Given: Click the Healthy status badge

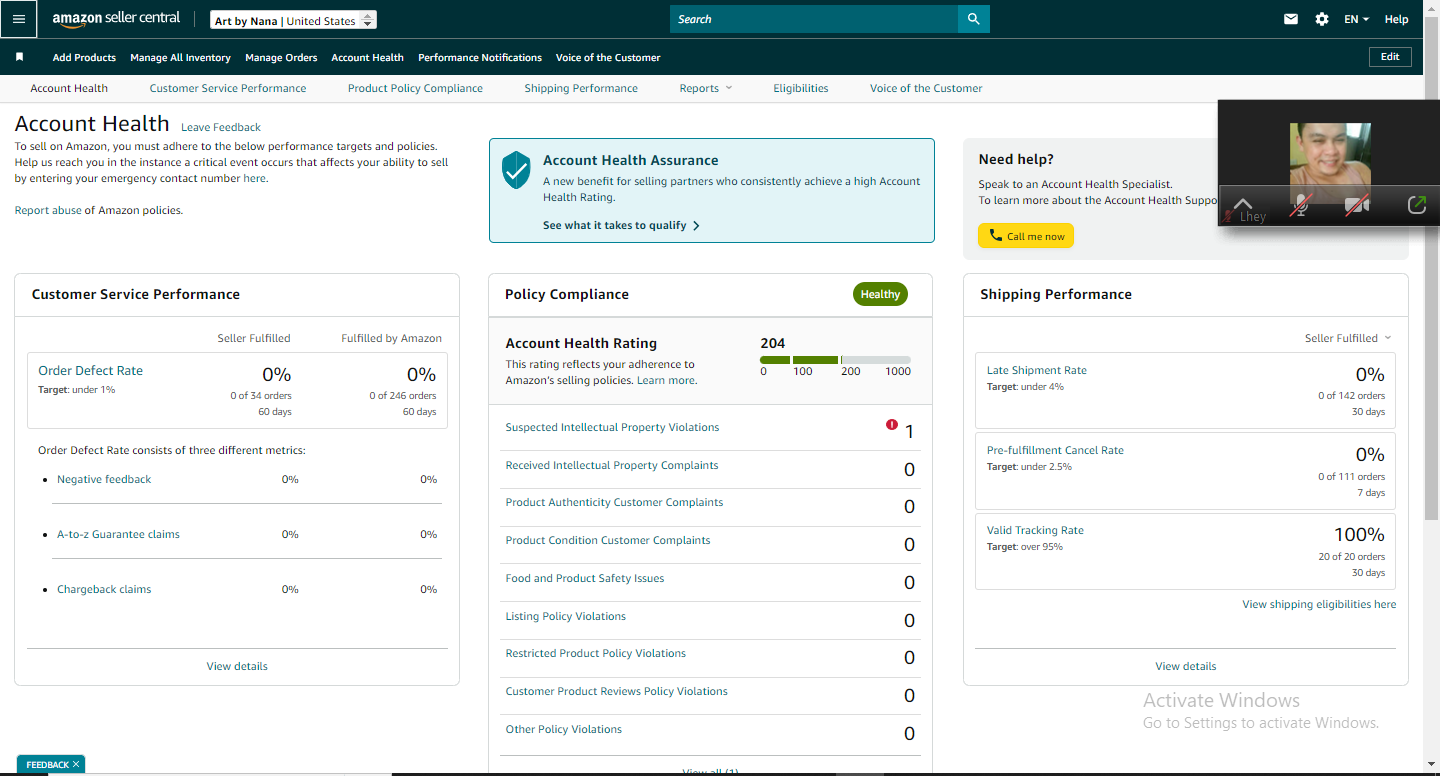Looking at the screenshot, I should pos(880,294).
